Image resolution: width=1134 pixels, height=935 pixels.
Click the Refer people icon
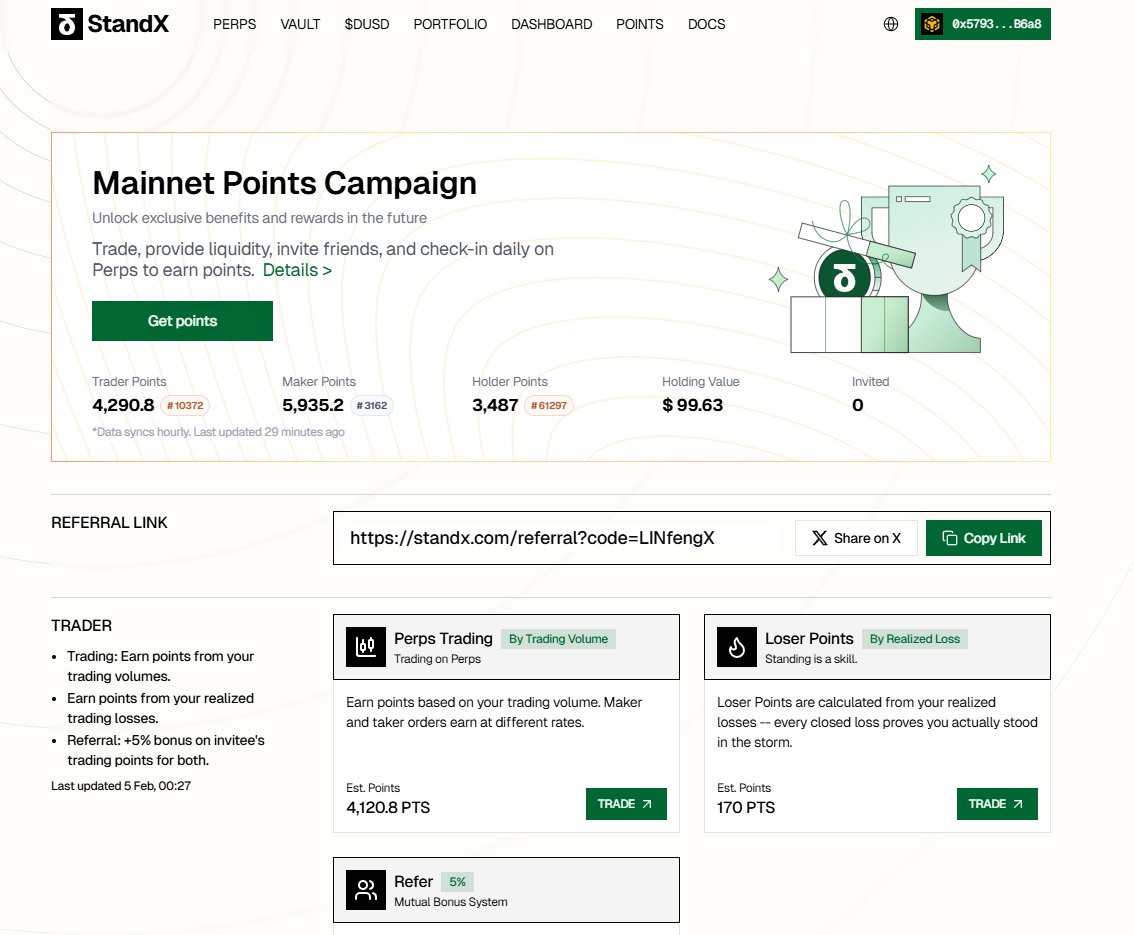[366, 889]
